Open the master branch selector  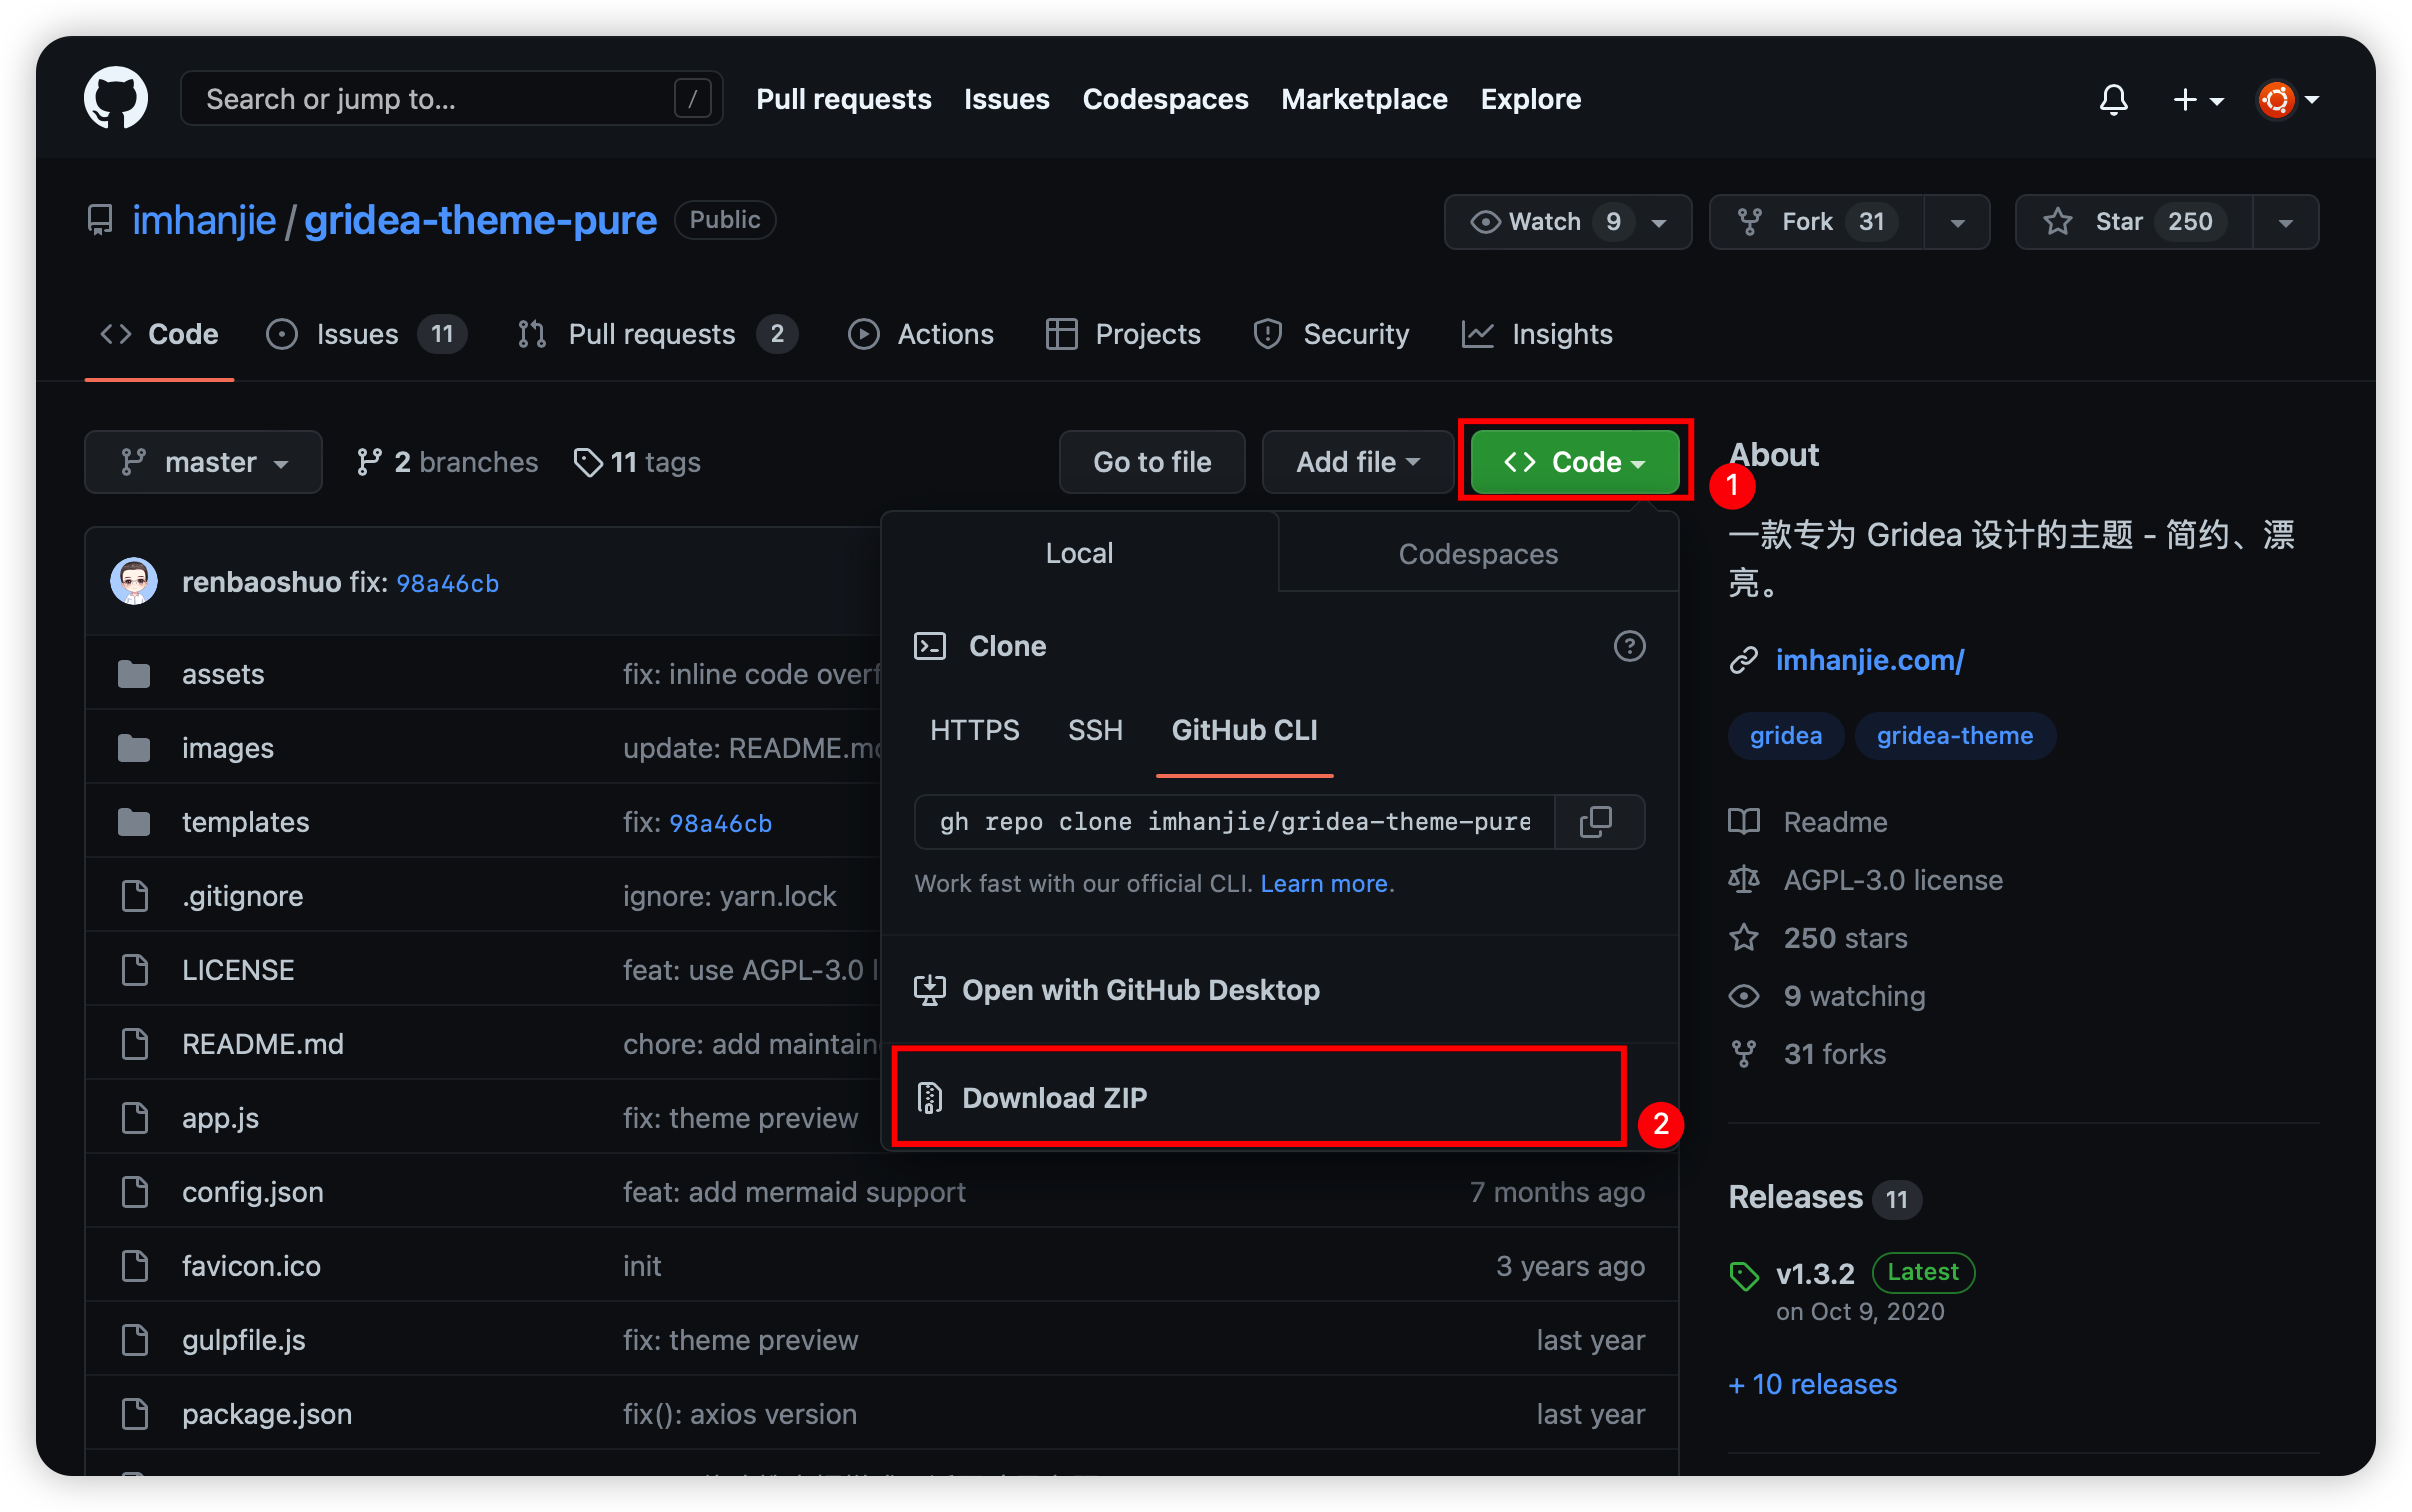click(203, 462)
